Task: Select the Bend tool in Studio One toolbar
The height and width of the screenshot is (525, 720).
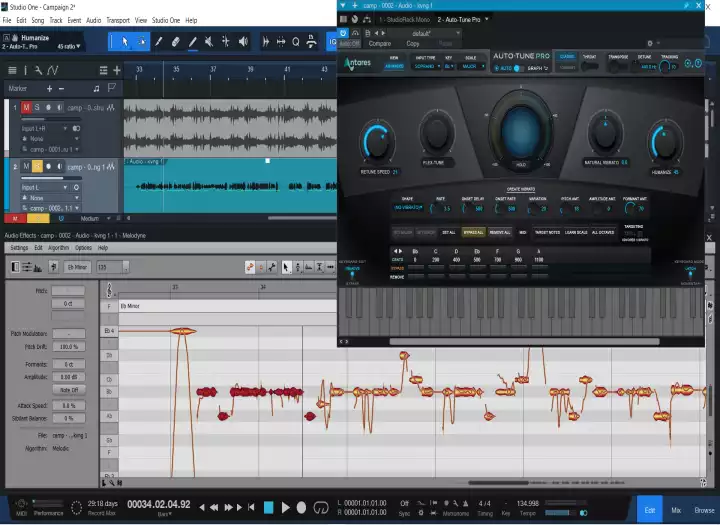Action: 226,42
